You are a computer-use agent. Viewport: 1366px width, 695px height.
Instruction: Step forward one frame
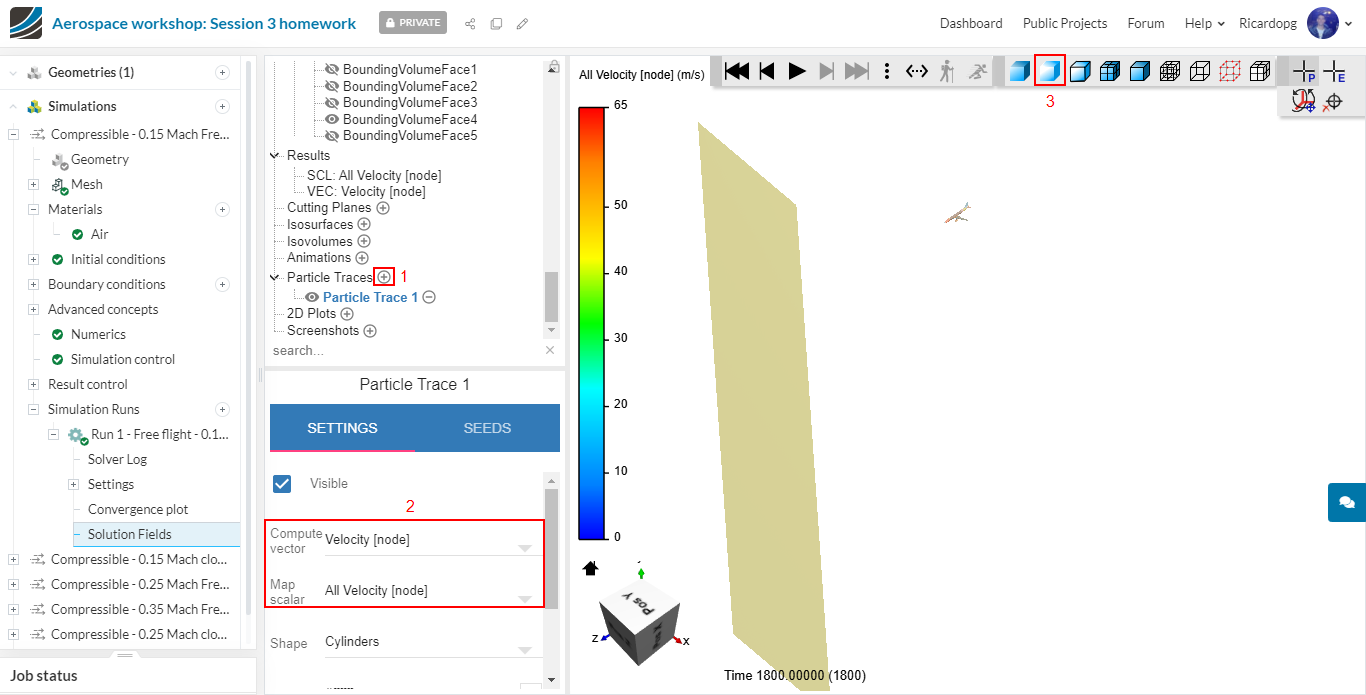(x=826, y=71)
